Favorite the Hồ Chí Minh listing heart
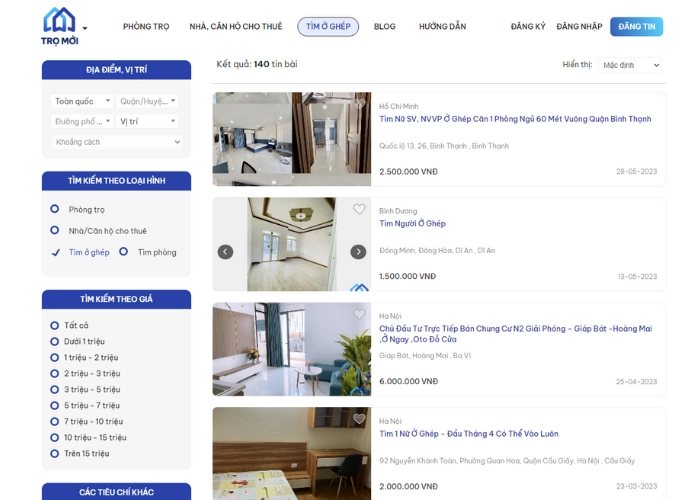The height and width of the screenshot is (500, 700). [x=359, y=104]
